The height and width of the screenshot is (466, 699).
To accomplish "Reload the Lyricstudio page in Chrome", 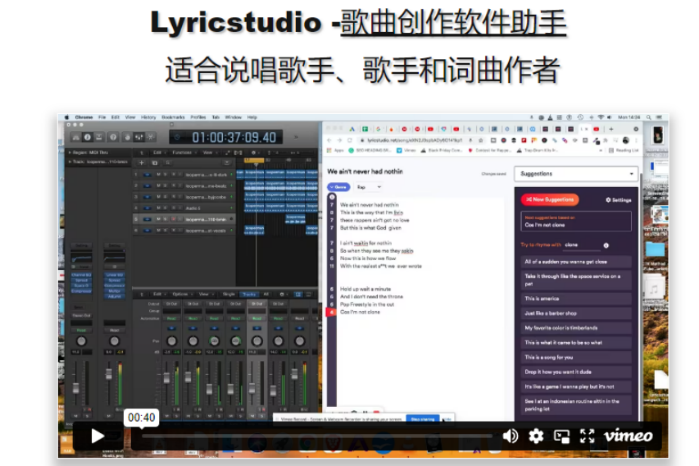I will [x=350, y=140].
